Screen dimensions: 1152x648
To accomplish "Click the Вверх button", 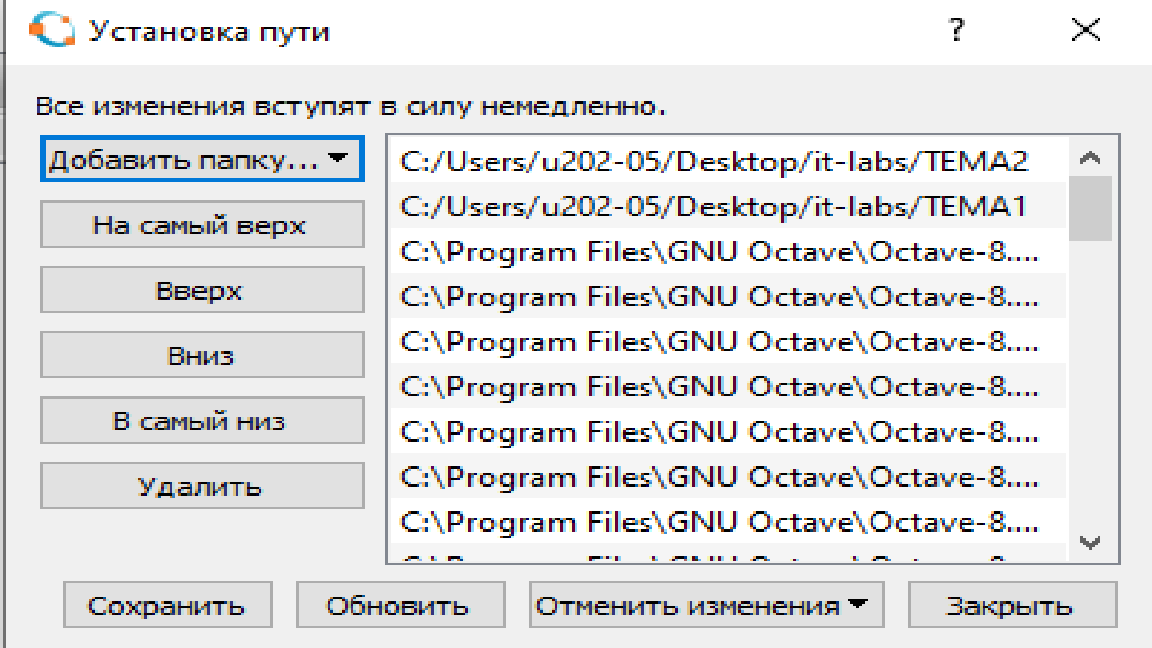I will (x=202, y=289).
